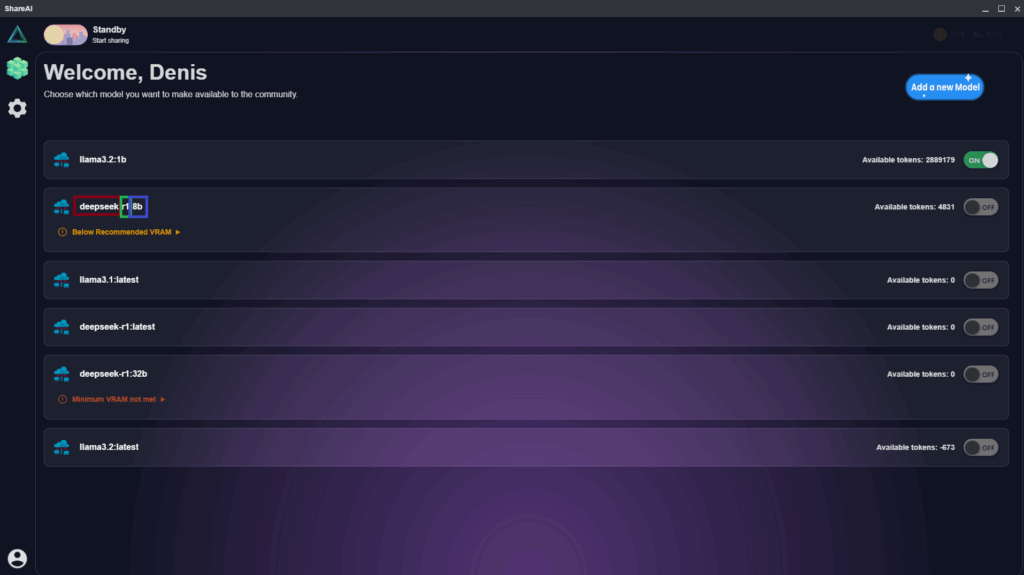
Task: Close the ShareAI window
Action: pos(1017,8)
